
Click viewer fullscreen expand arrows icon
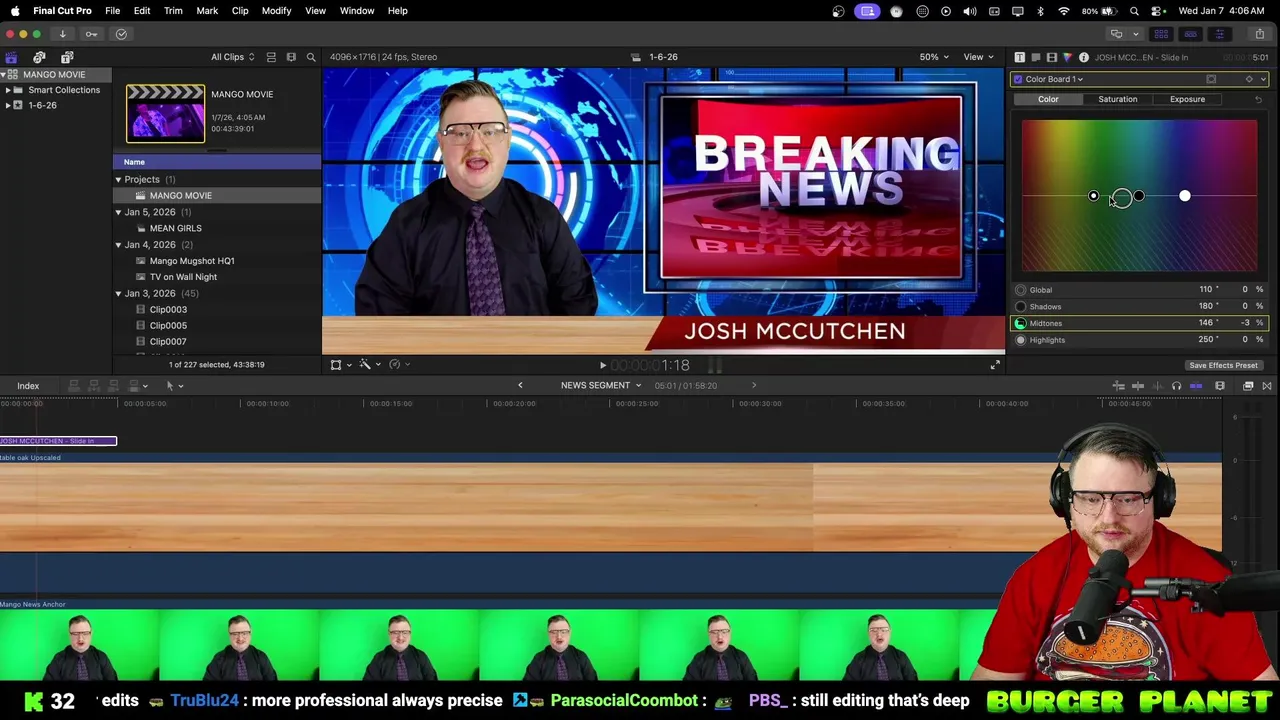point(995,365)
